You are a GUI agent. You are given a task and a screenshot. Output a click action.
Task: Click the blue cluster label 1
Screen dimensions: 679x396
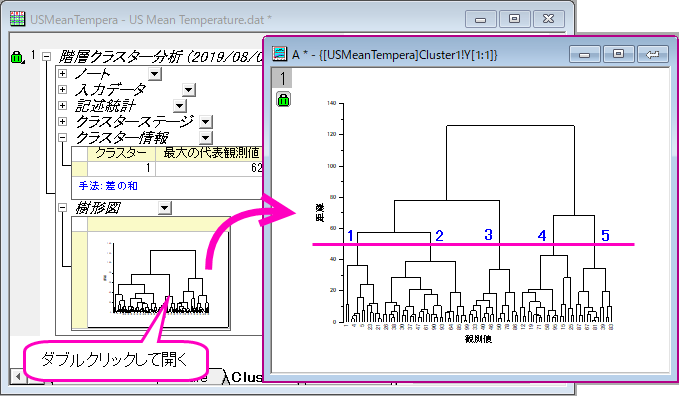(x=350, y=236)
